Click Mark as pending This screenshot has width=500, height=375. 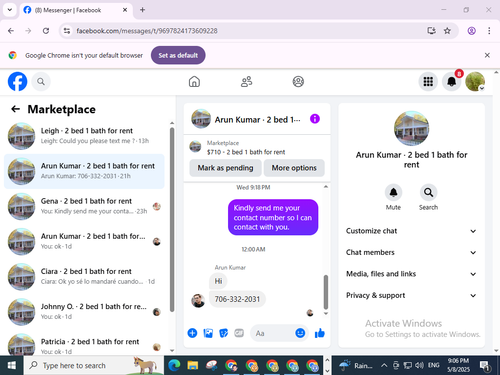(225, 168)
